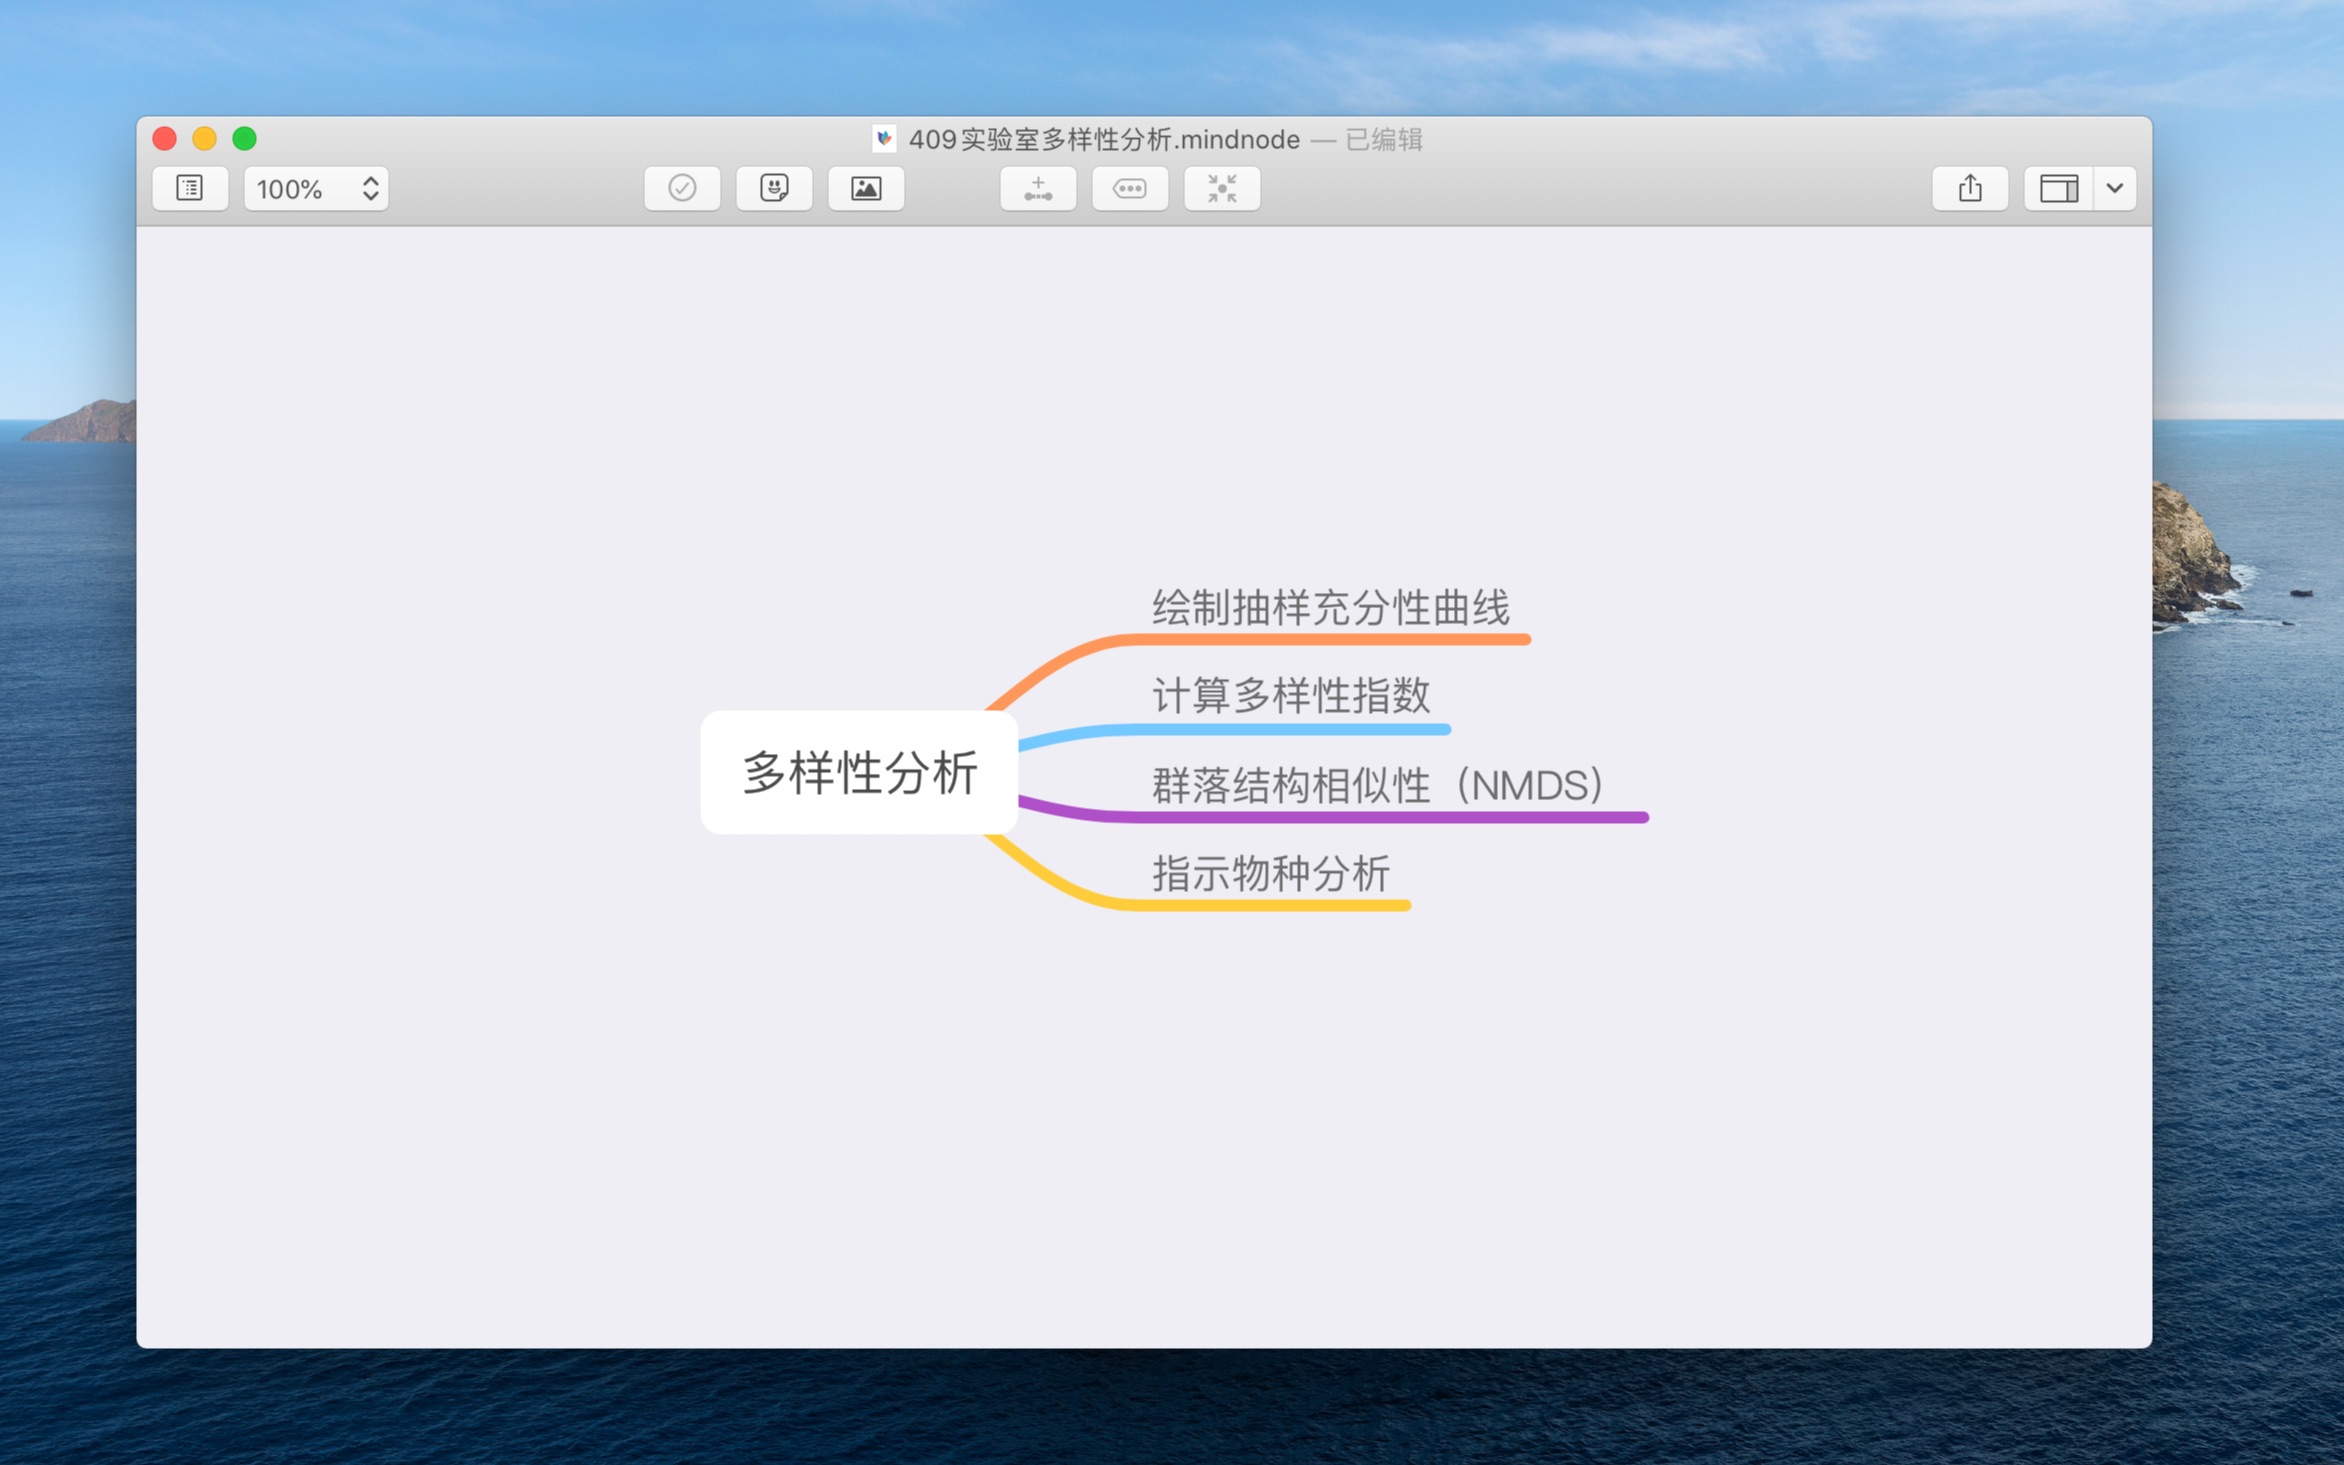Open the panel options chevron menu

pos(2114,188)
